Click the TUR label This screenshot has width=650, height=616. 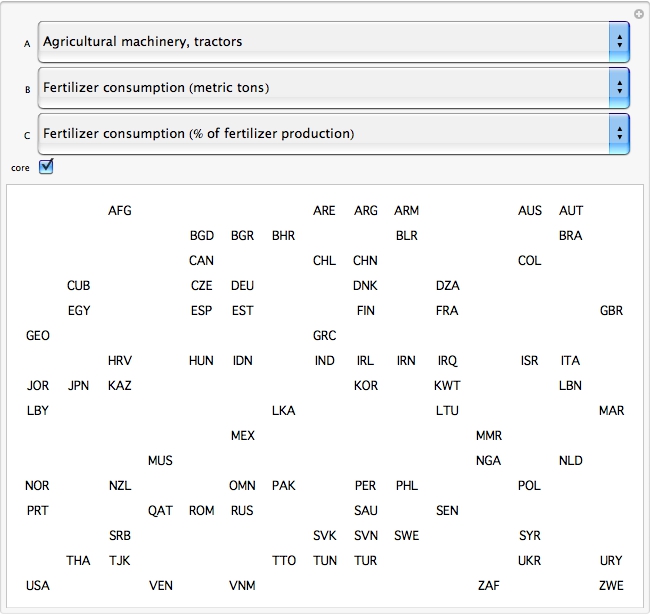(366, 560)
